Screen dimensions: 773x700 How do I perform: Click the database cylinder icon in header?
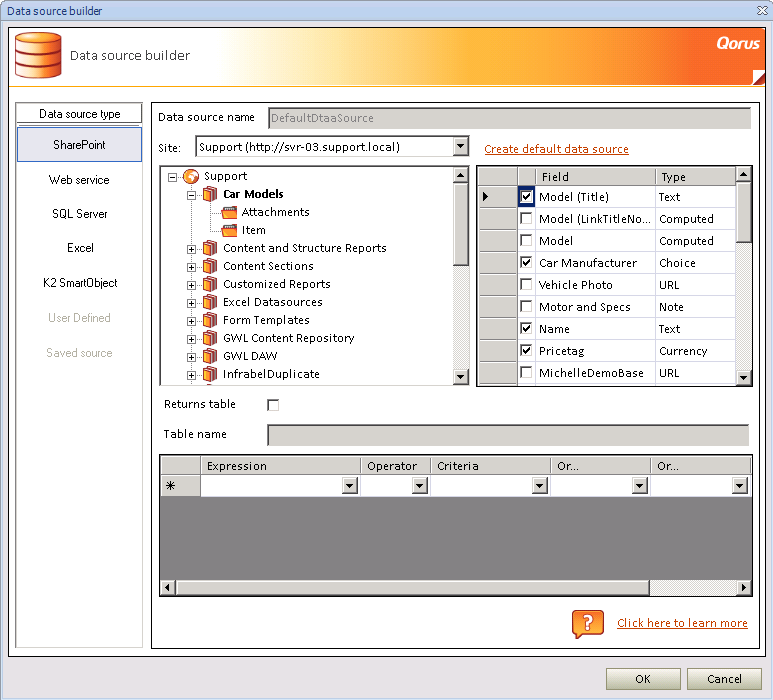pos(38,55)
